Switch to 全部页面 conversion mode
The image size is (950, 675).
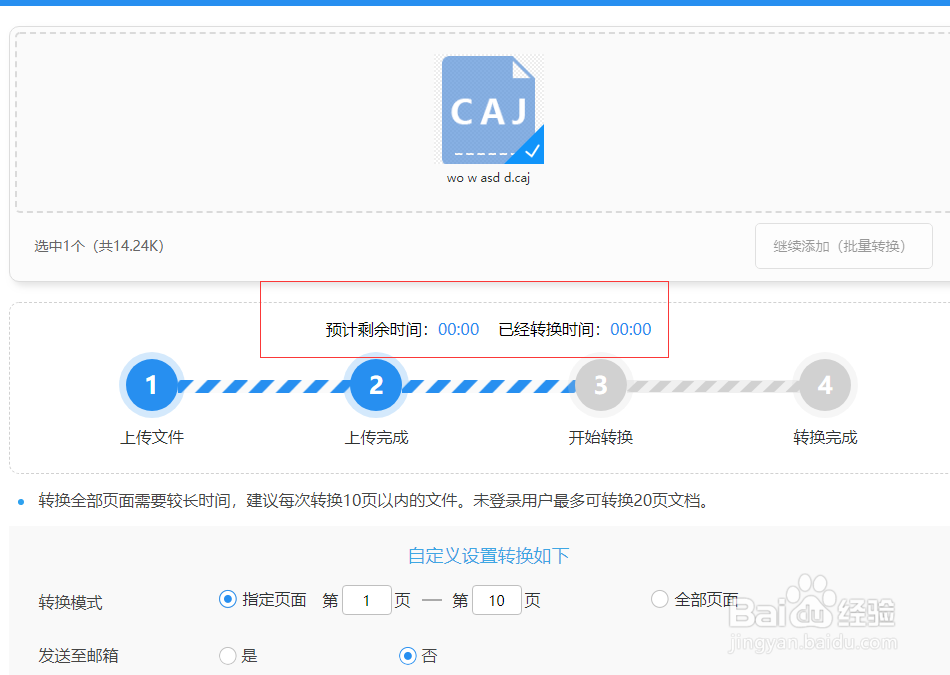(659, 599)
